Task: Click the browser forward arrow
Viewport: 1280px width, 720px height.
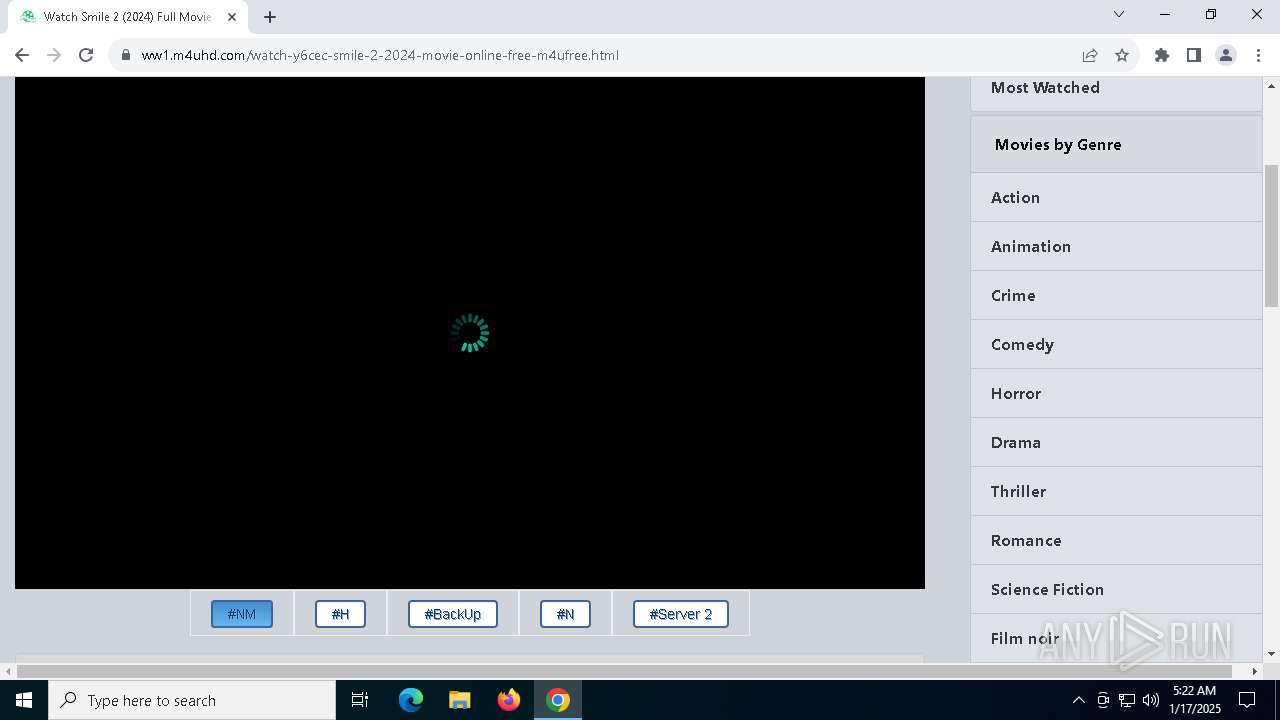Action: pyautogui.click(x=54, y=55)
